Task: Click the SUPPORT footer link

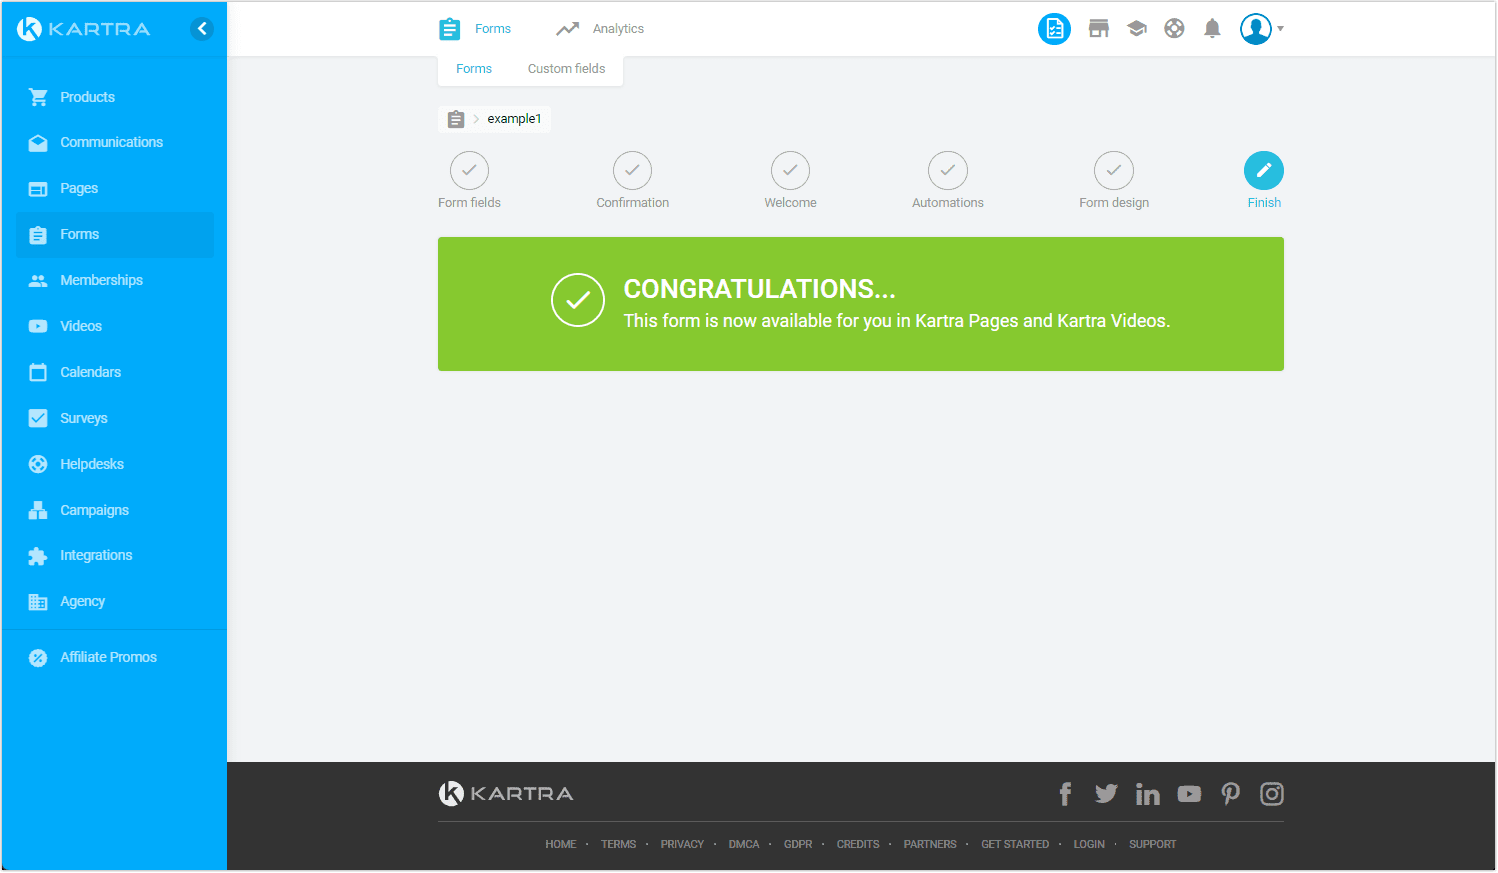Action: point(1153,845)
